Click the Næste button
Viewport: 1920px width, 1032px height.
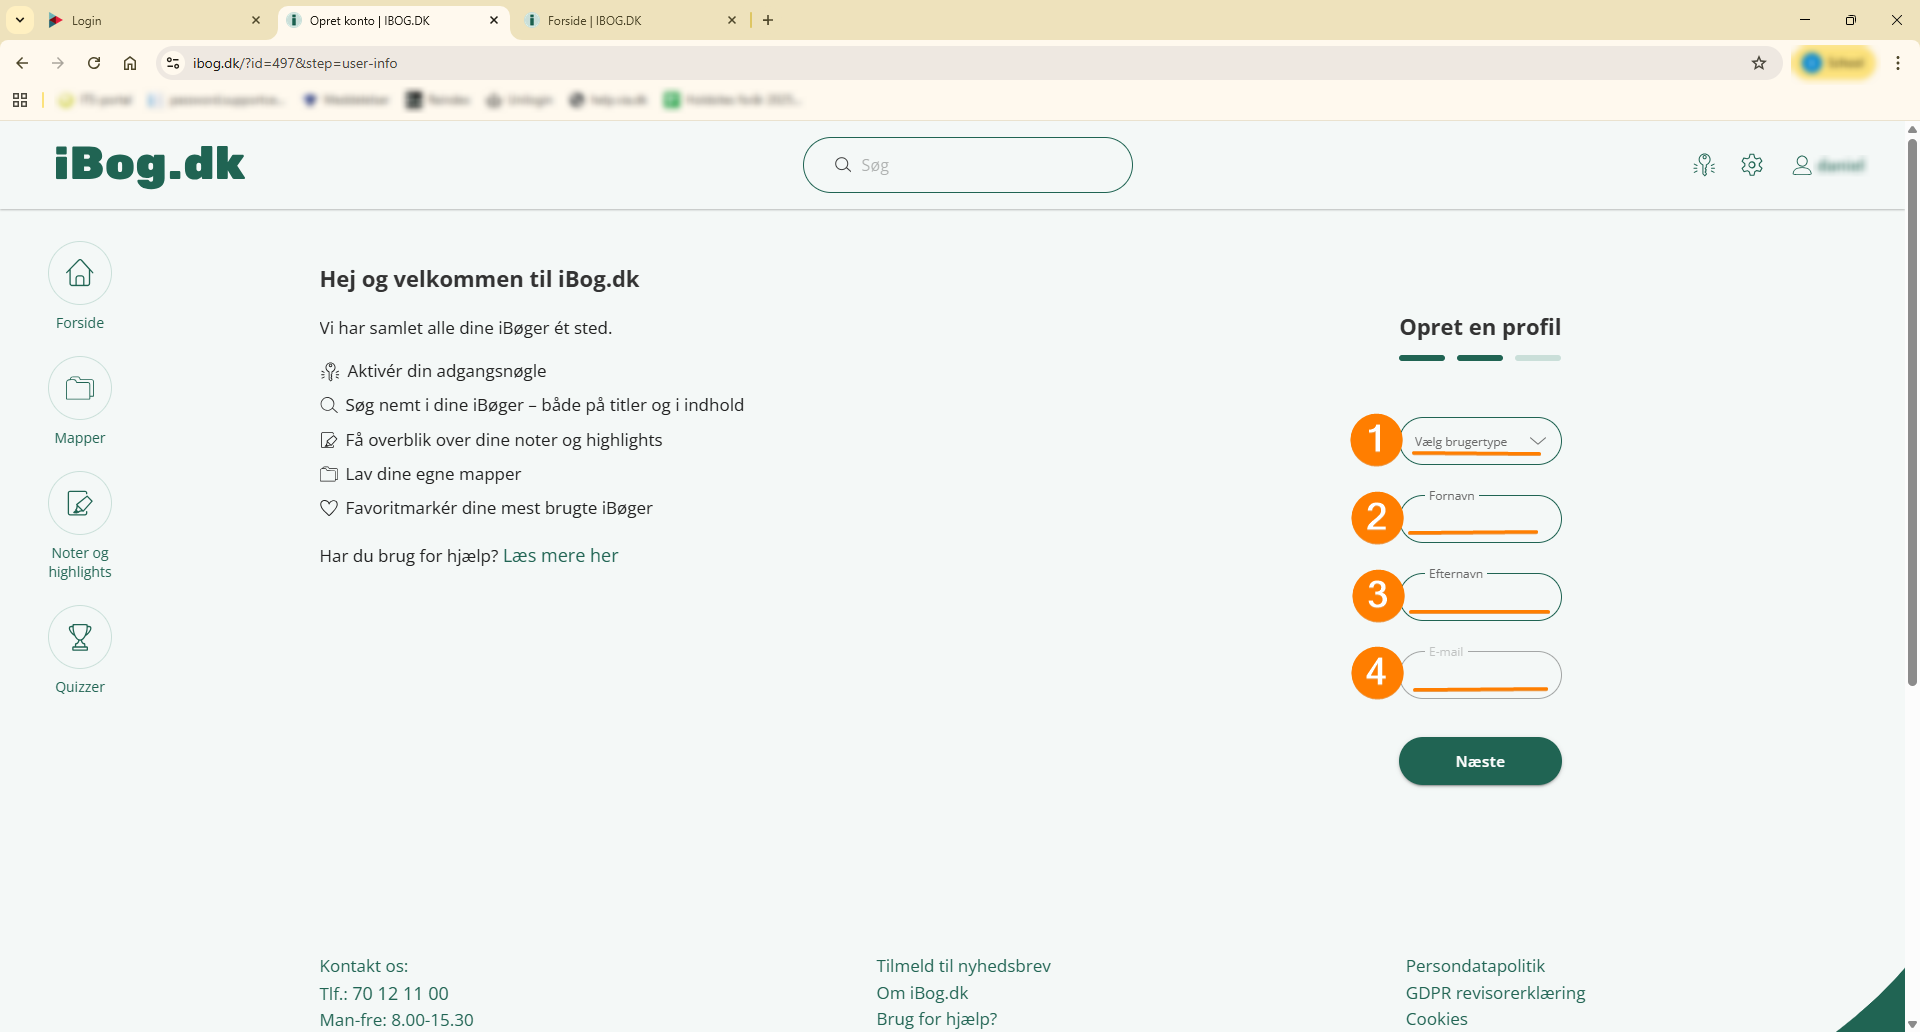1480,761
